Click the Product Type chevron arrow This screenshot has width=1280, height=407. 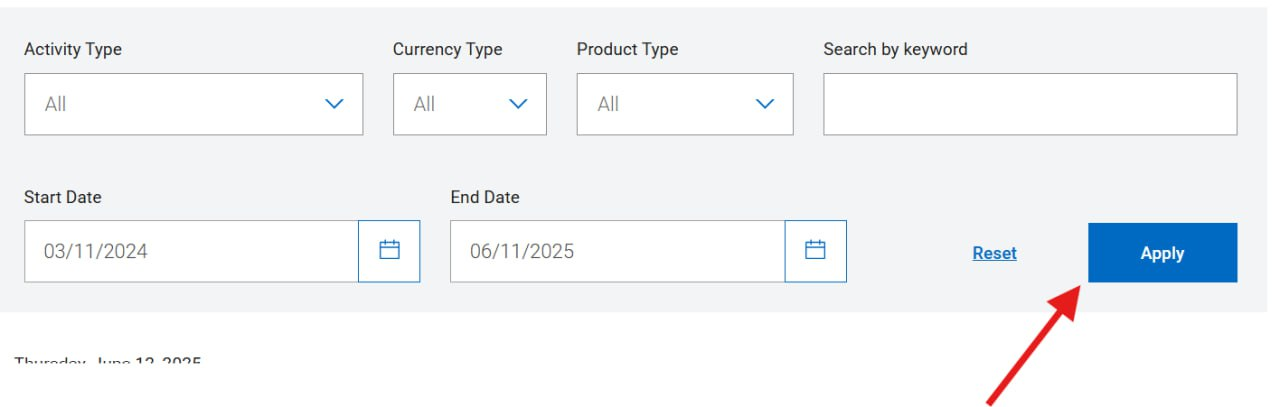click(765, 104)
